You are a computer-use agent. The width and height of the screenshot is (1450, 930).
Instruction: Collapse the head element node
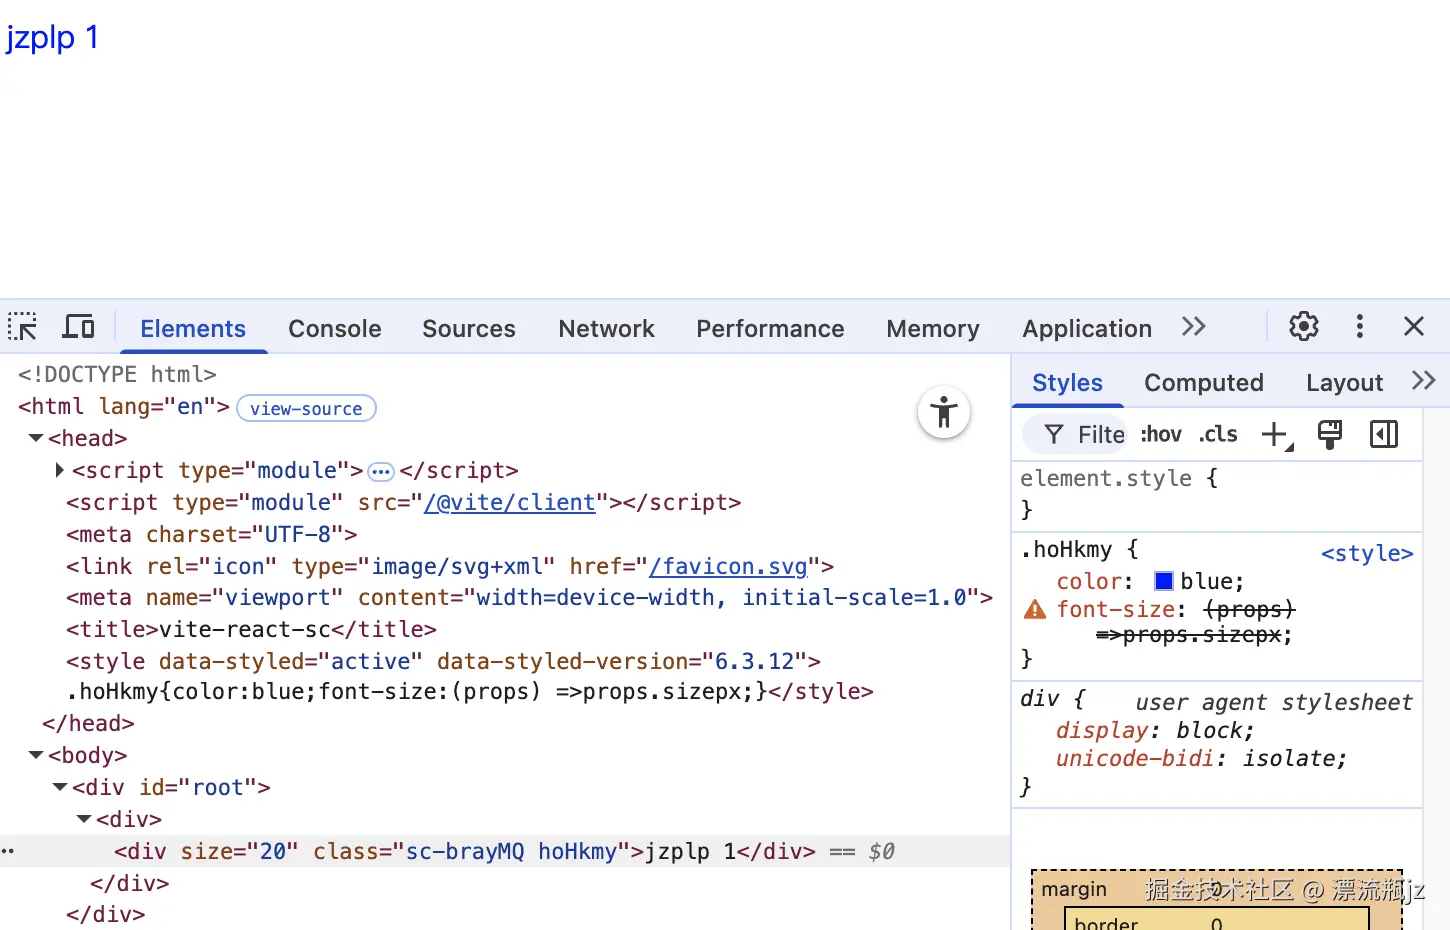point(35,437)
